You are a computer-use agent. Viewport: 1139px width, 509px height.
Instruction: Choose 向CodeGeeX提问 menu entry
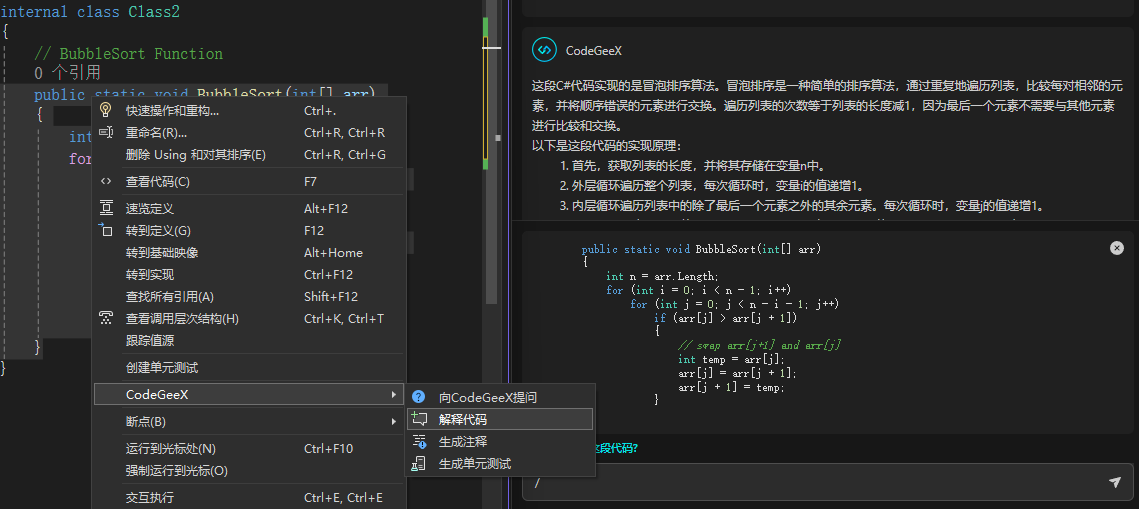(487, 398)
